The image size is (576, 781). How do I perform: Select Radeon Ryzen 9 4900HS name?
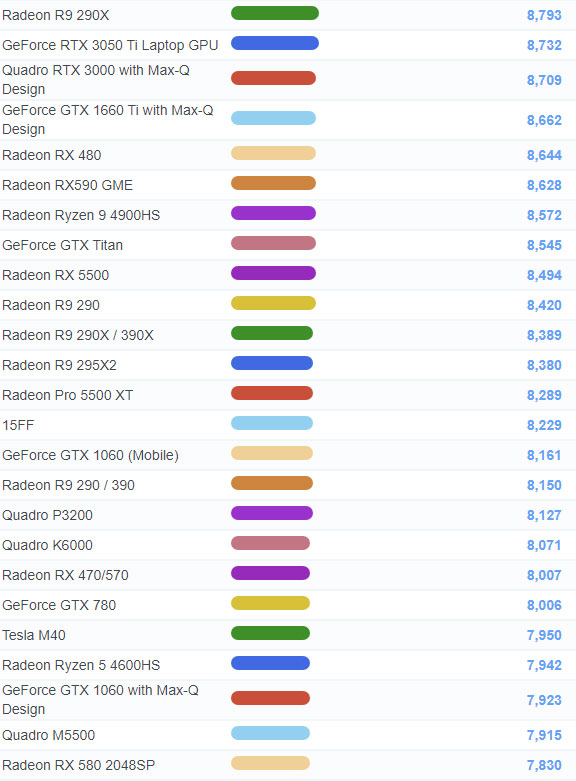click(81, 215)
